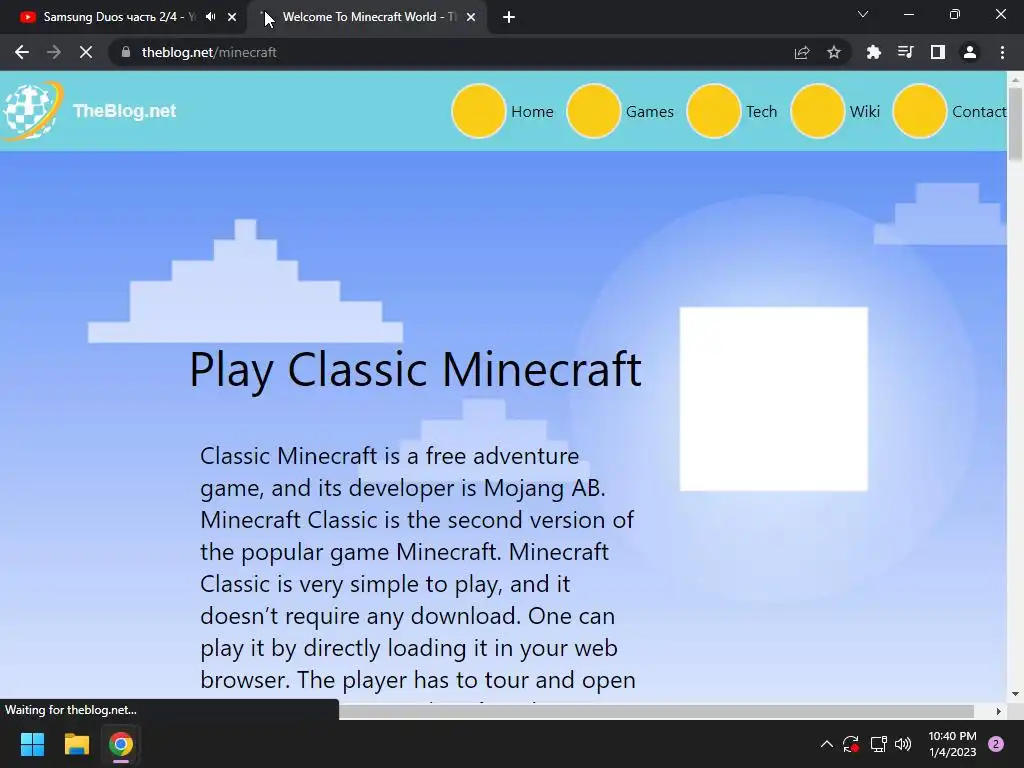Expand the tab search chevron

click(863, 14)
